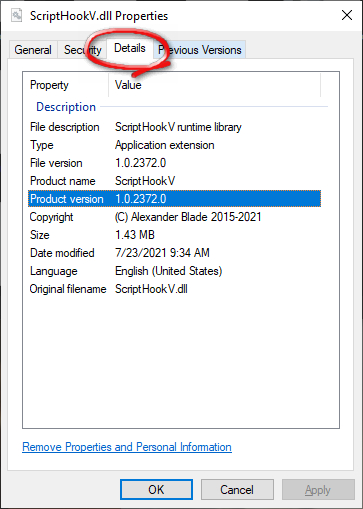Click the Description group heading

[x=66, y=107]
